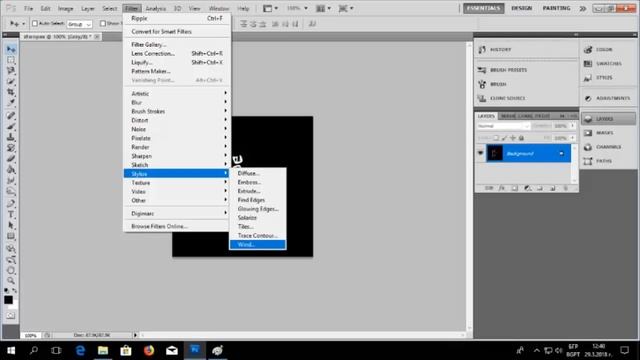The image size is (640, 360).
Task: Open Microsoft Edge from taskbar
Action: coord(80,350)
